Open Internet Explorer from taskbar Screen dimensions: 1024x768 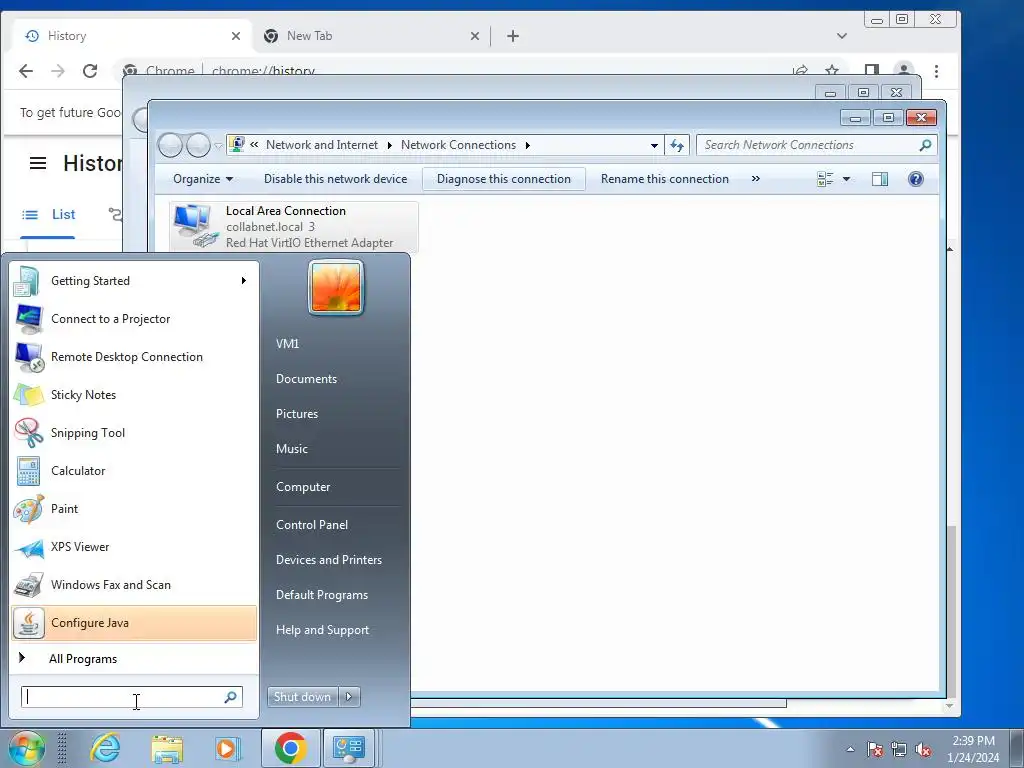click(105, 748)
